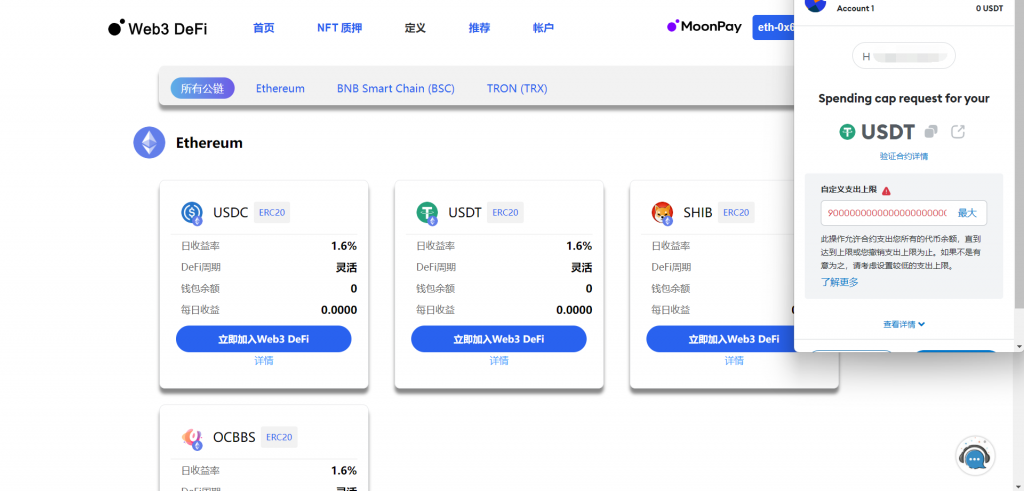The image size is (1024, 491).
Task: Copy the USDT contract address icon
Action: (931, 132)
